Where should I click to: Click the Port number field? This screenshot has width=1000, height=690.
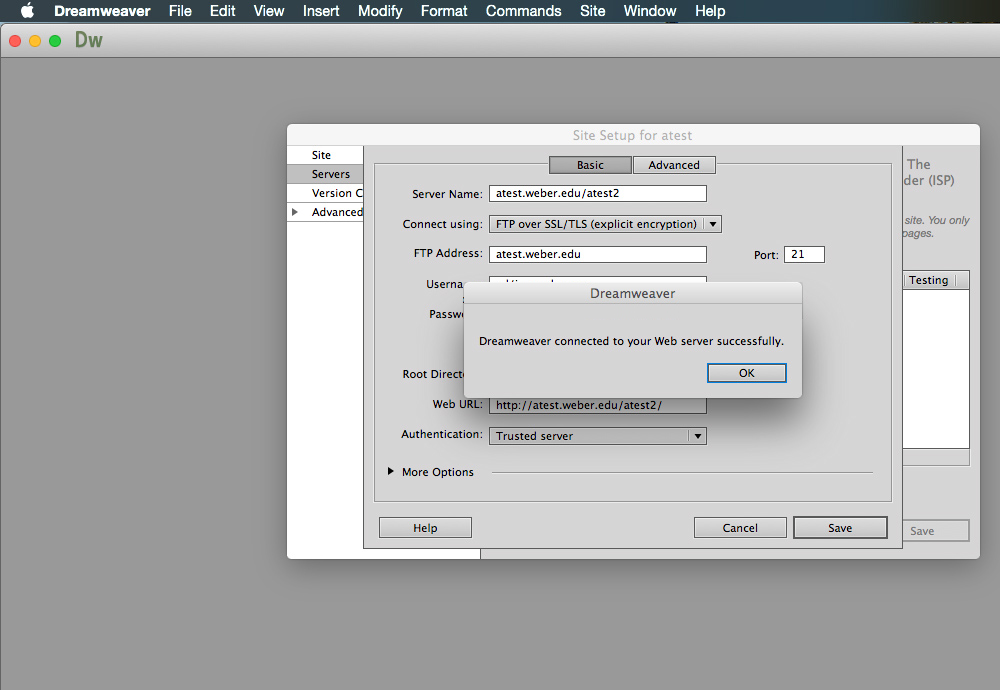click(x=804, y=255)
